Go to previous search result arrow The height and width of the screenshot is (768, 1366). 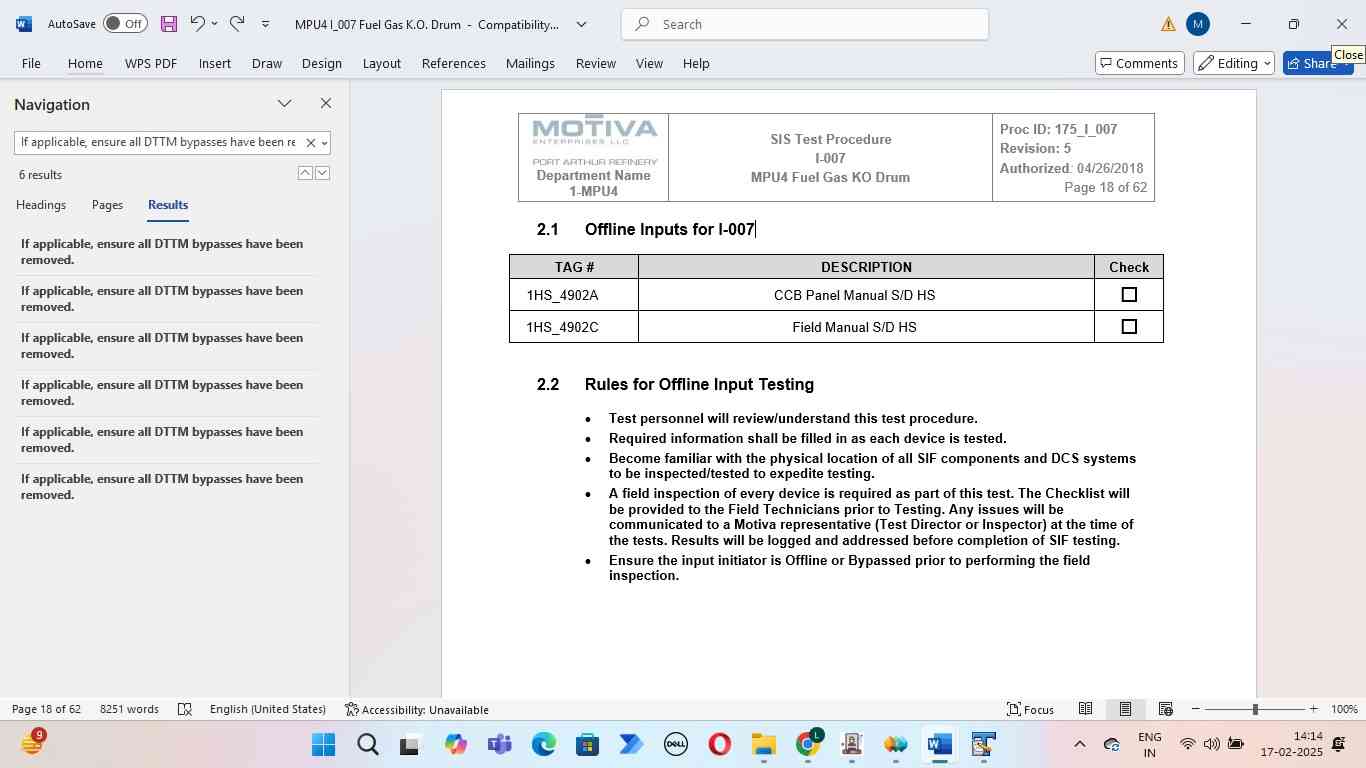[x=305, y=173]
